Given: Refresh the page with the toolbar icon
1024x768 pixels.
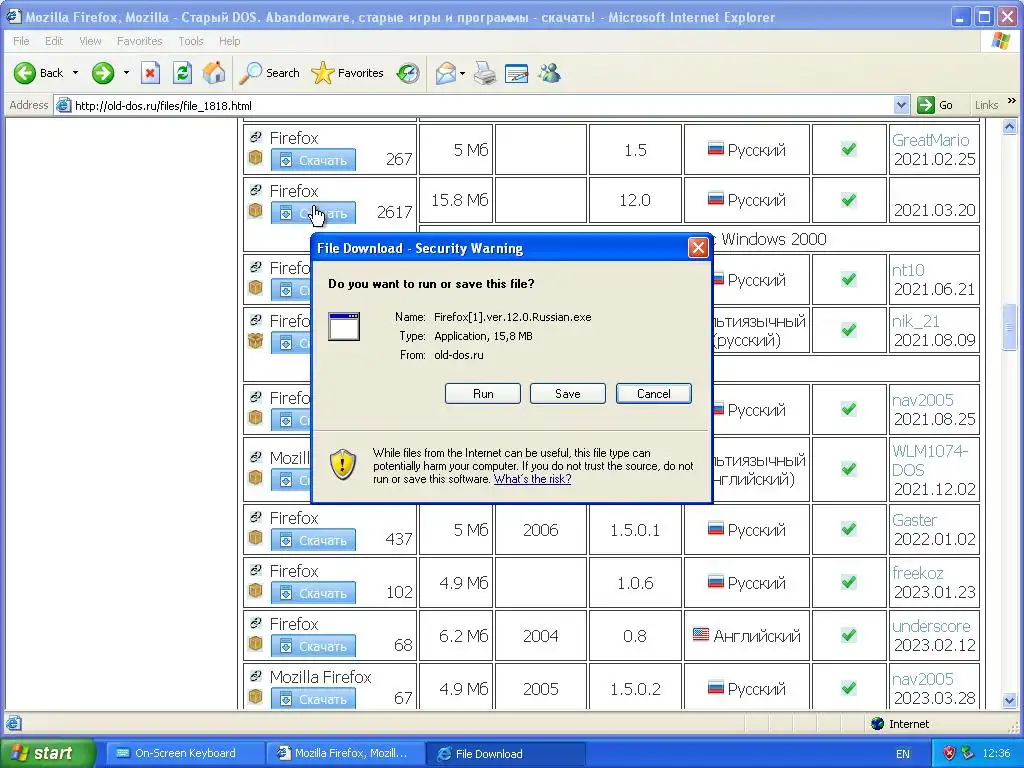Looking at the screenshot, I should point(182,73).
